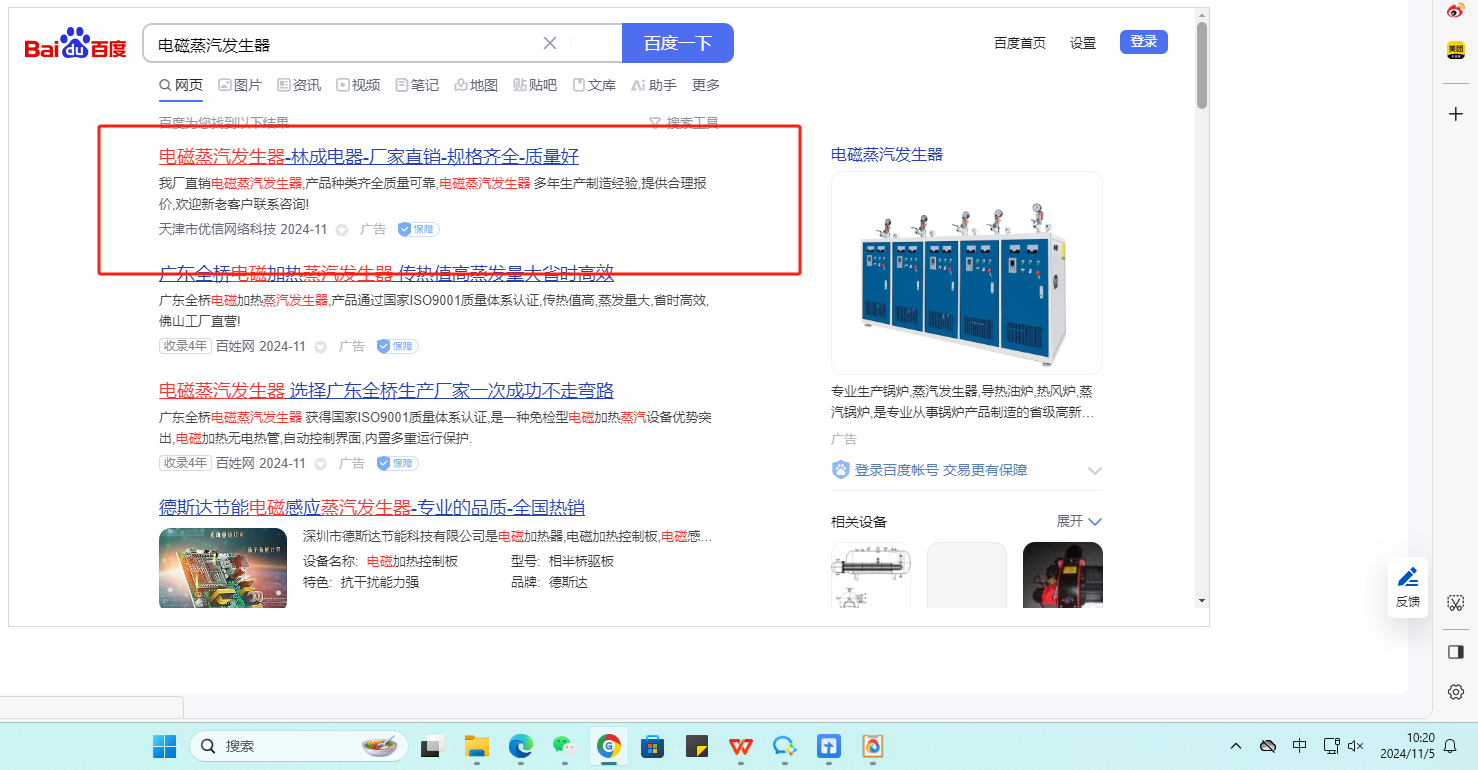Switch to the 视频 video tab
The width and height of the screenshot is (1478, 770).
[358, 85]
